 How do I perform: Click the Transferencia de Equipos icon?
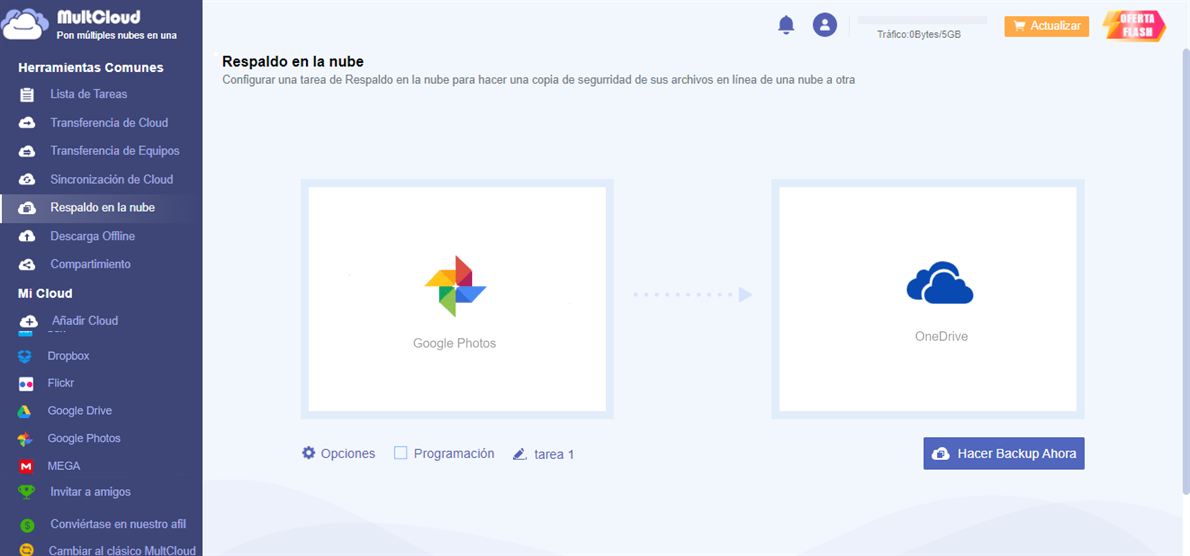click(27, 151)
